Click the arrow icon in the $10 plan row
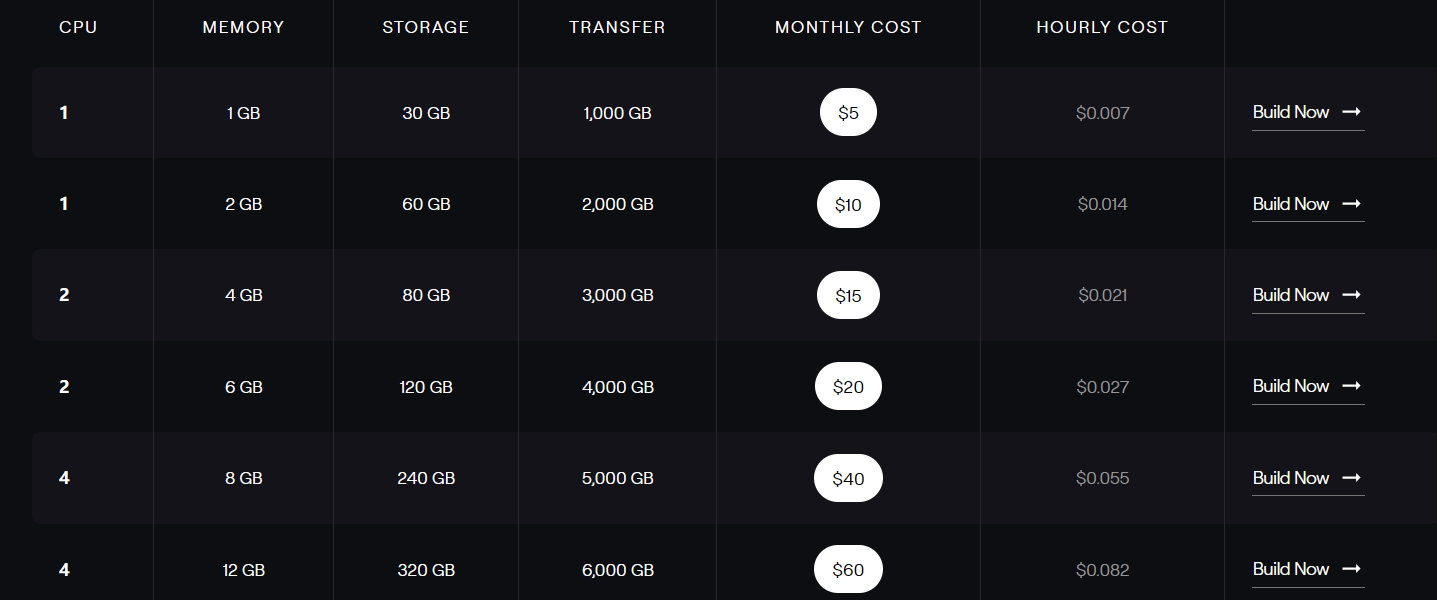 (x=1351, y=204)
